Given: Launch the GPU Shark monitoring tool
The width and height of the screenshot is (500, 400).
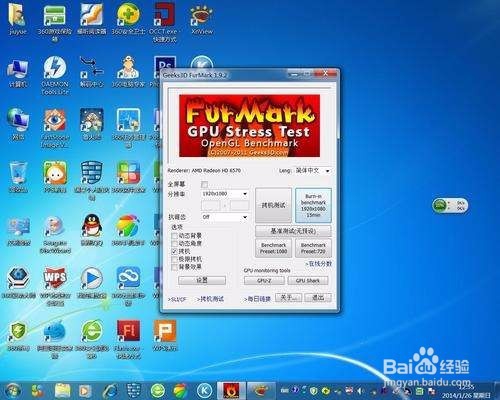Looking at the screenshot, I should 308,281.
